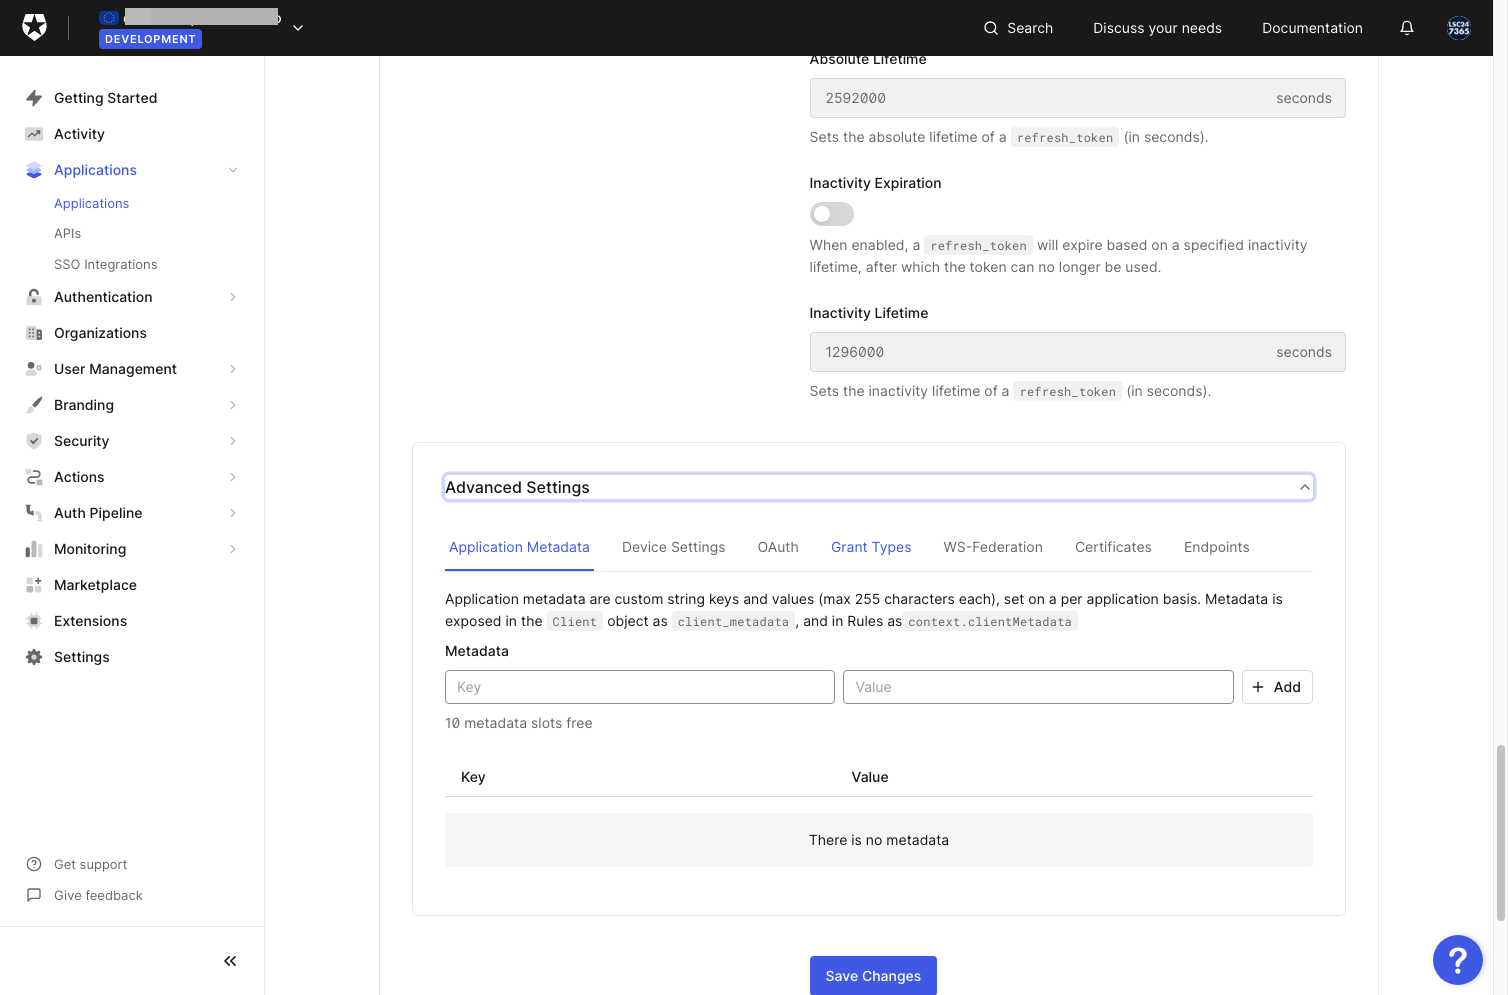Click the Actions flow icon
This screenshot has height=995, width=1508.
[34, 477]
